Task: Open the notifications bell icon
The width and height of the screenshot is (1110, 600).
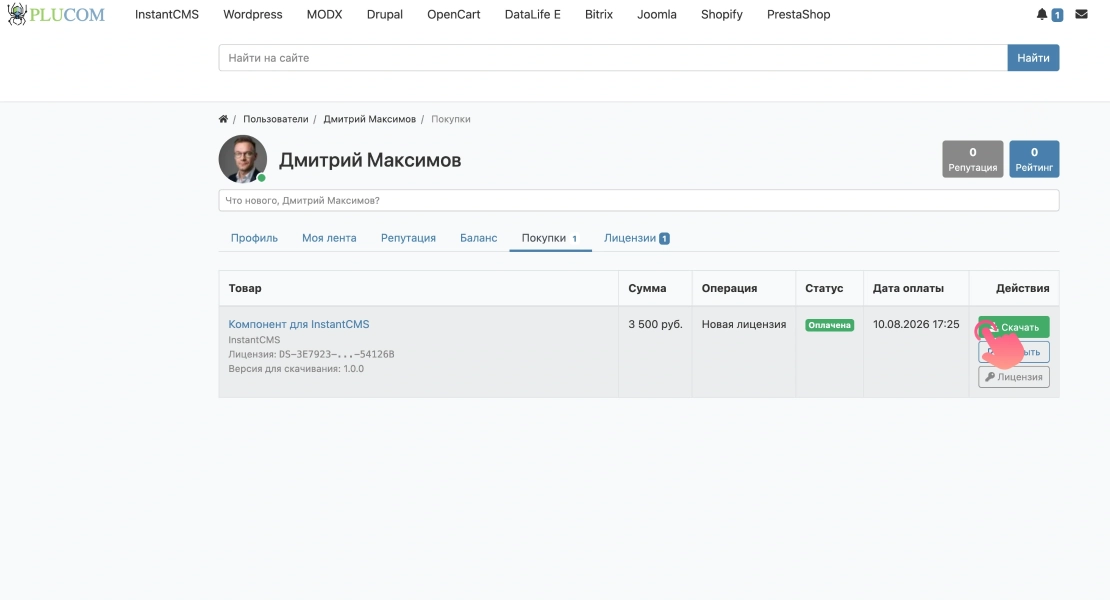Action: pos(1041,14)
